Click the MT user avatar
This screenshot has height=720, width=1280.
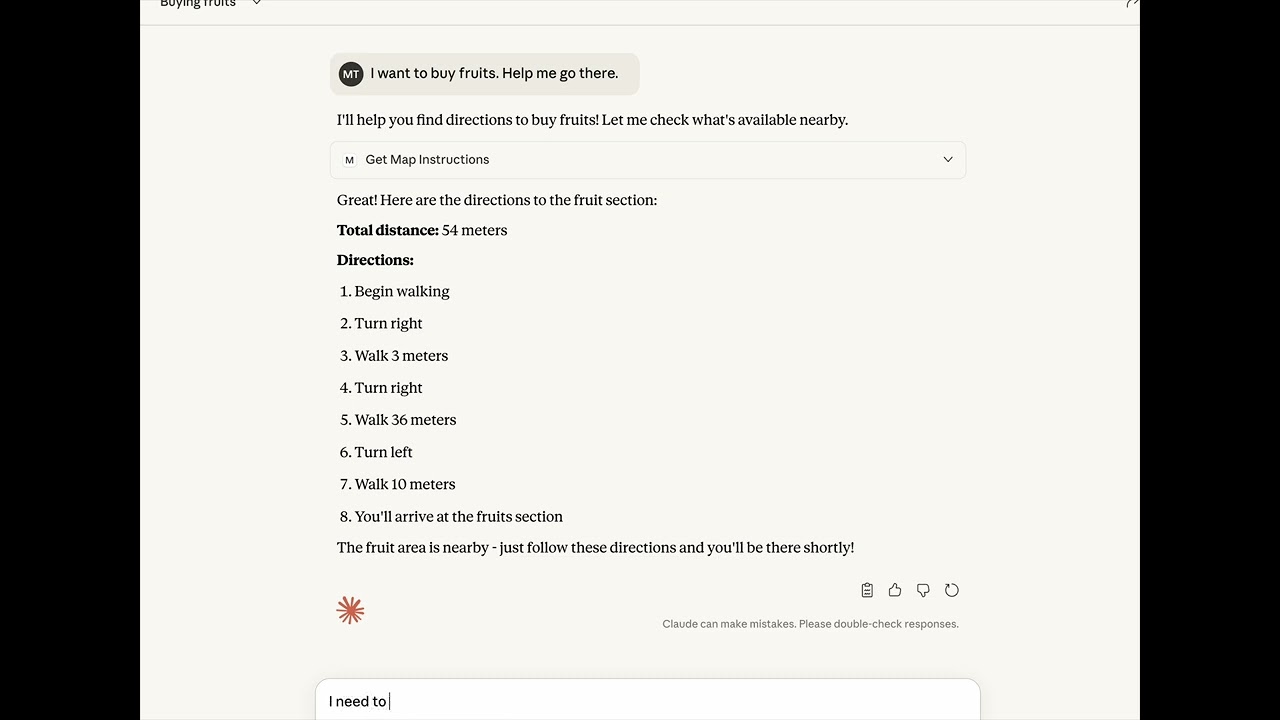[351, 74]
